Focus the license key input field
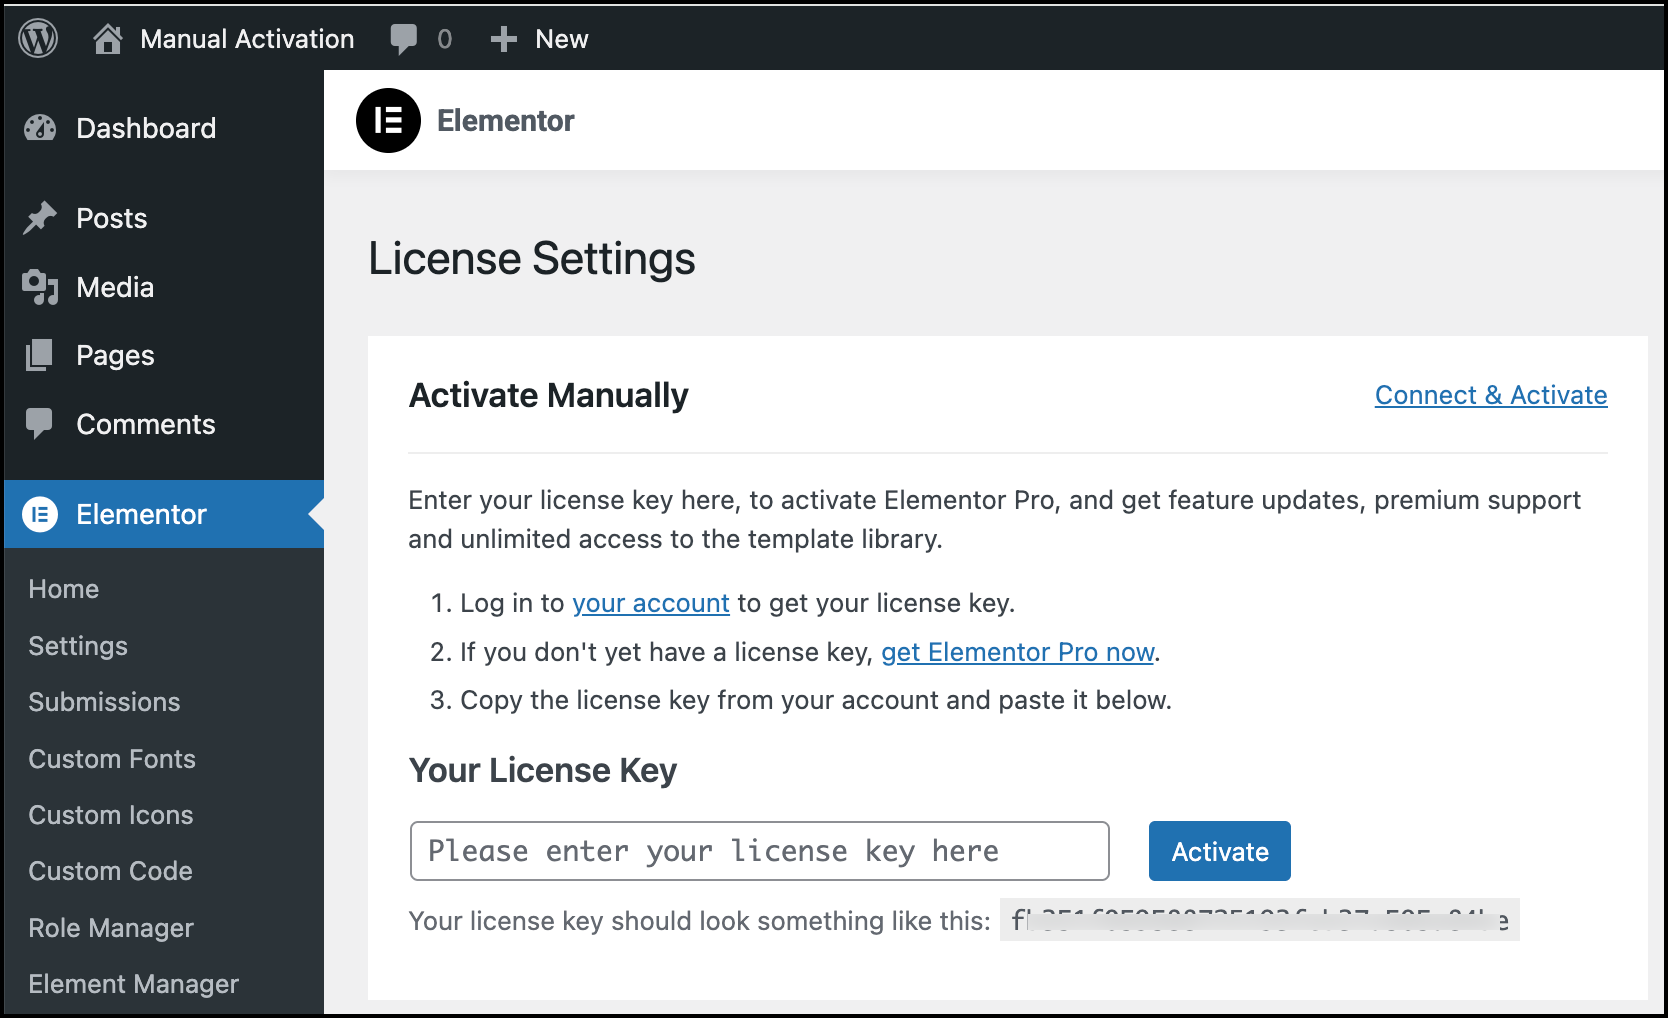 click(759, 851)
